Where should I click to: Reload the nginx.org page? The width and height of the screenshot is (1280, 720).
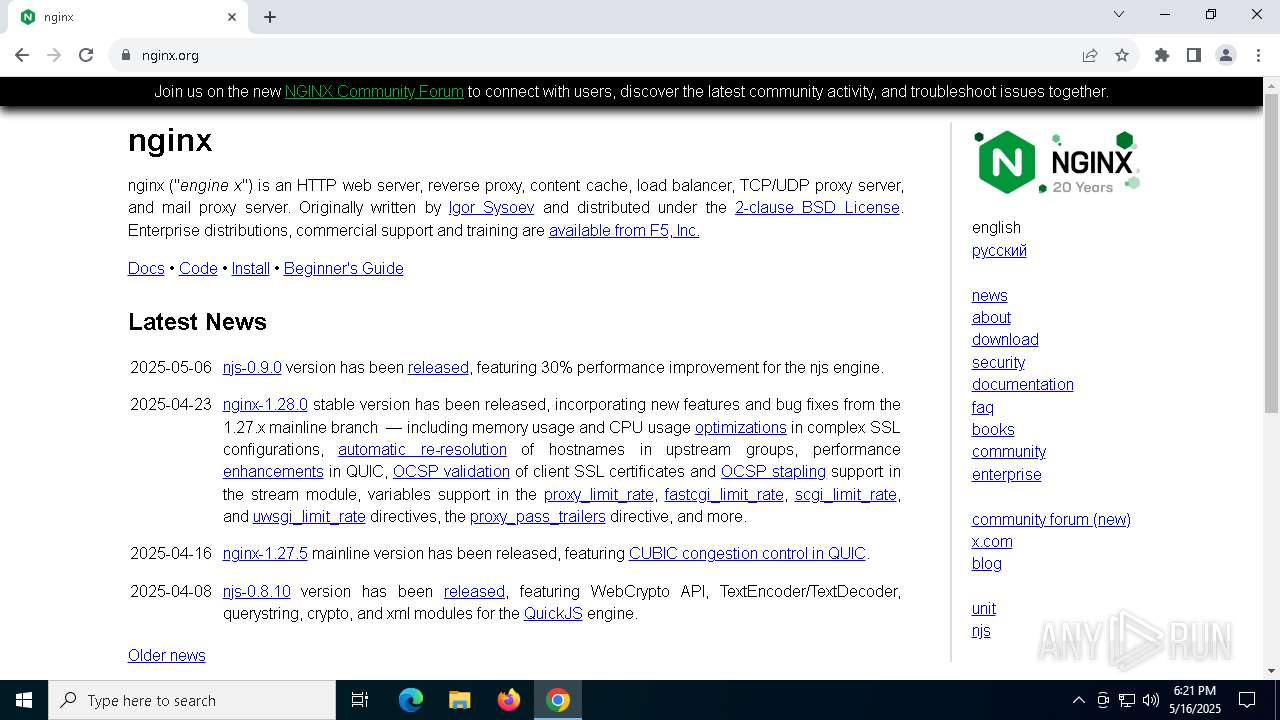click(x=86, y=55)
